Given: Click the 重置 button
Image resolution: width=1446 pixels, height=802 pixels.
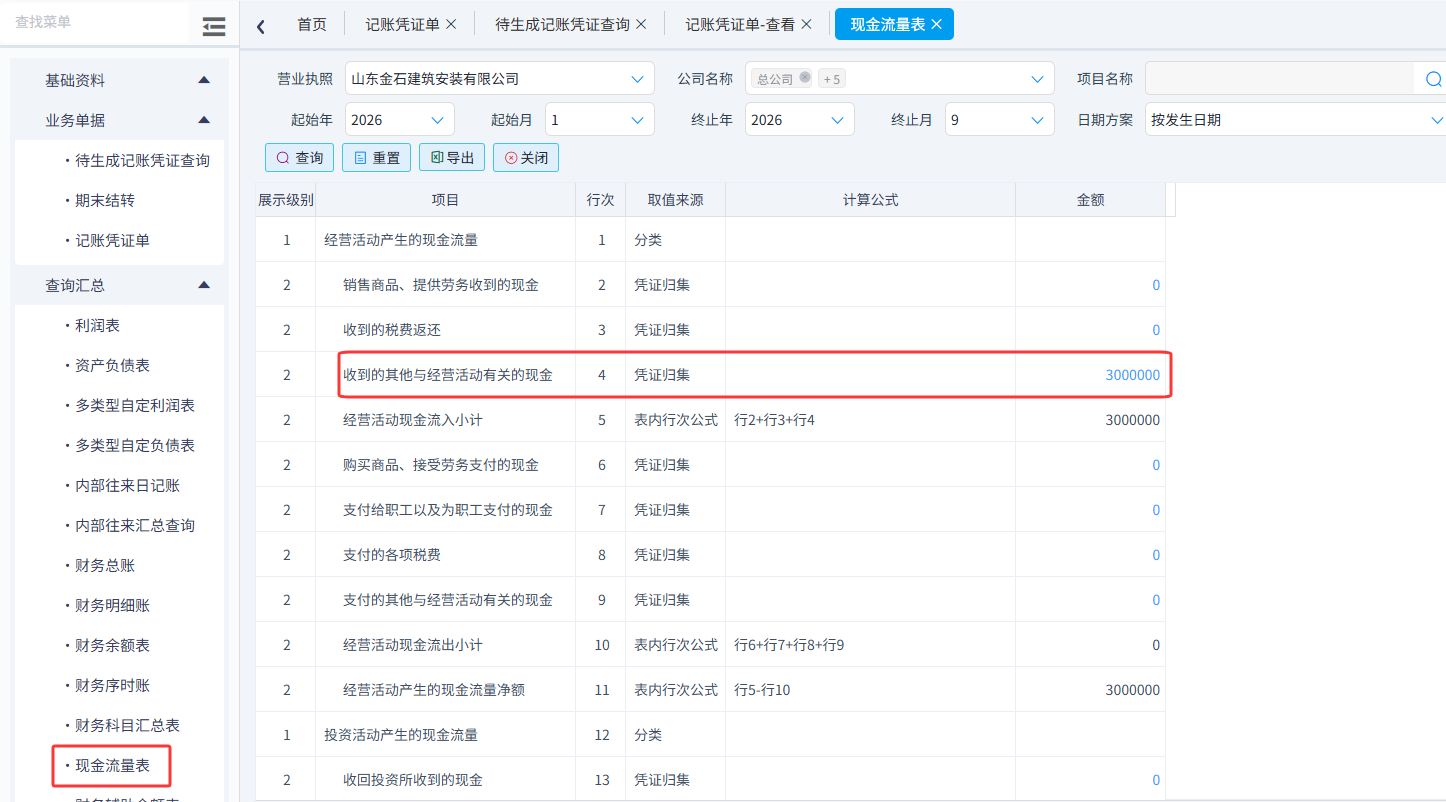Looking at the screenshot, I should point(376,158).
